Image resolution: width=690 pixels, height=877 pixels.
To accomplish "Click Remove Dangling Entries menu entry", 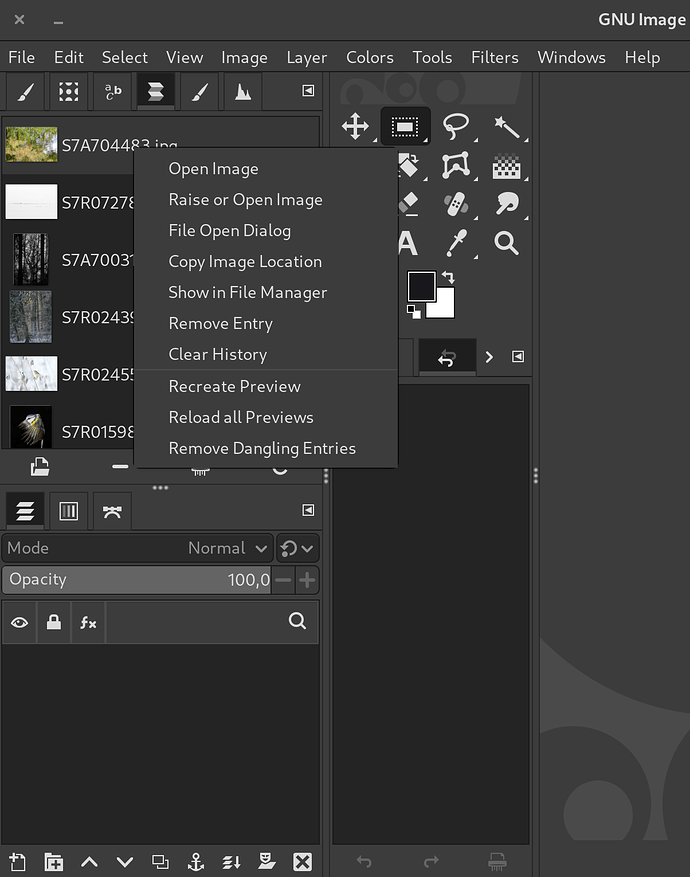I will 262,448.
